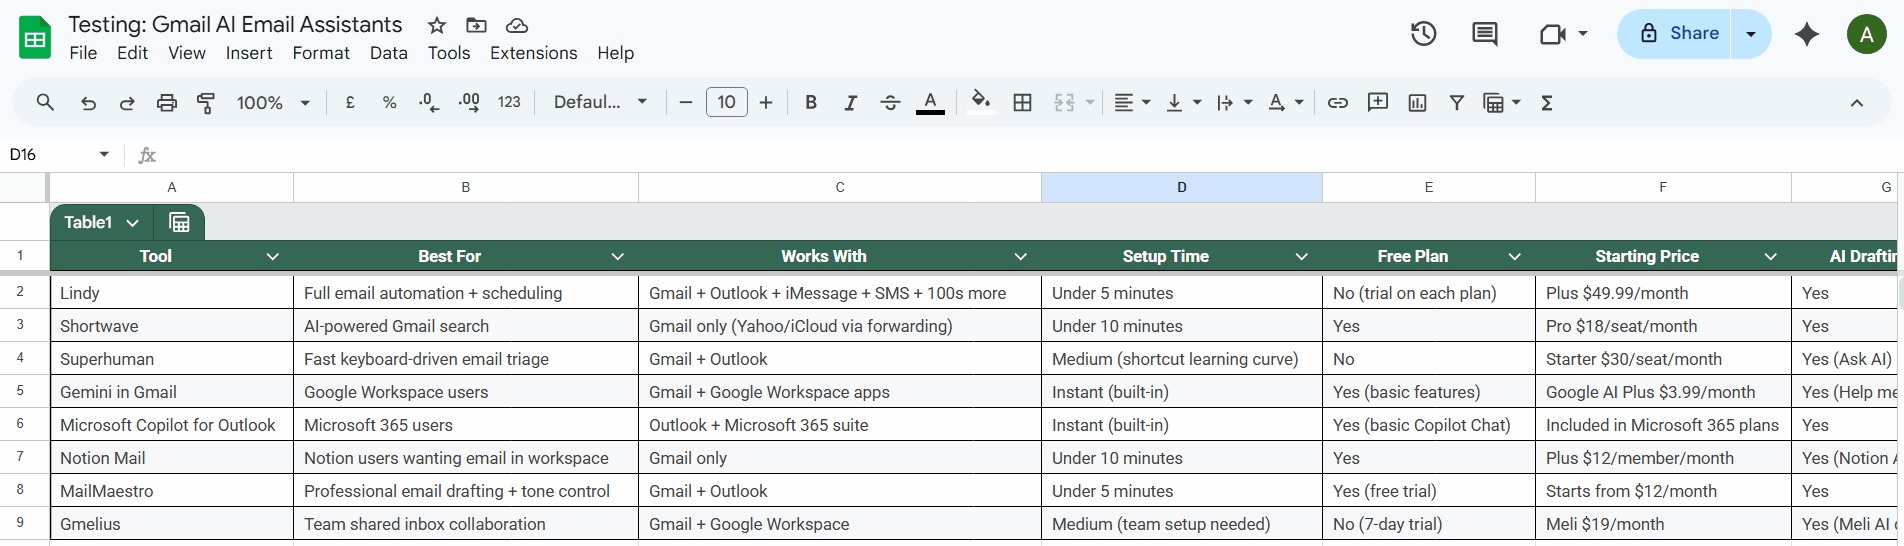Open the Extensions menu
1904x546 pixels.
click(x=533, y=53)
